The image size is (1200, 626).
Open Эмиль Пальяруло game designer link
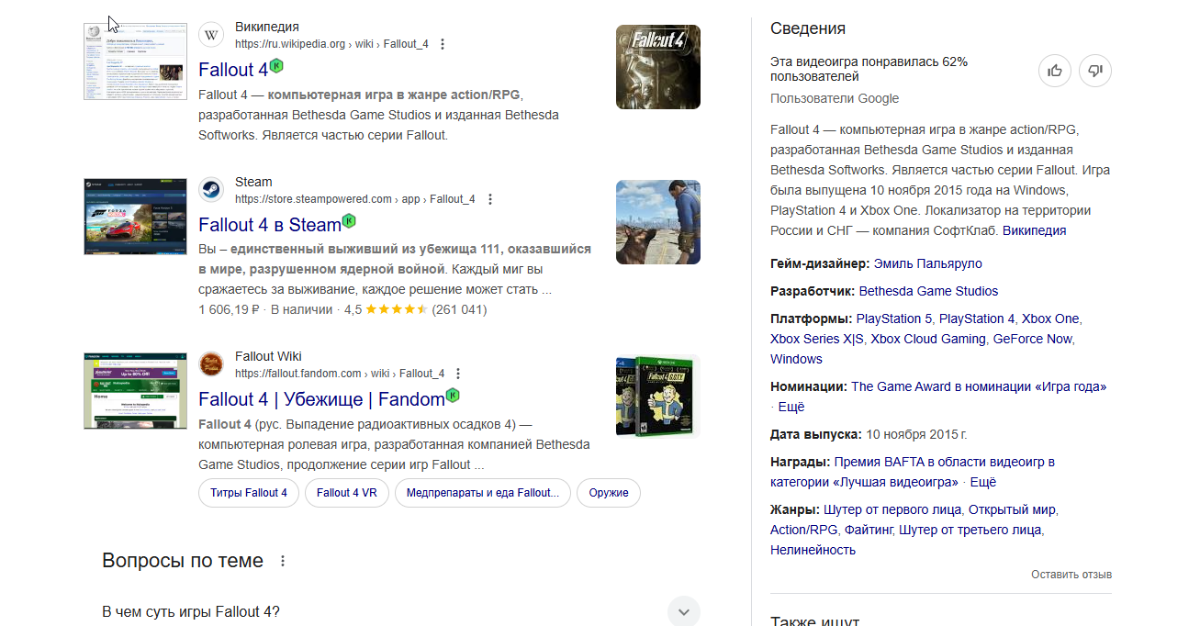(x=928, y=264)
